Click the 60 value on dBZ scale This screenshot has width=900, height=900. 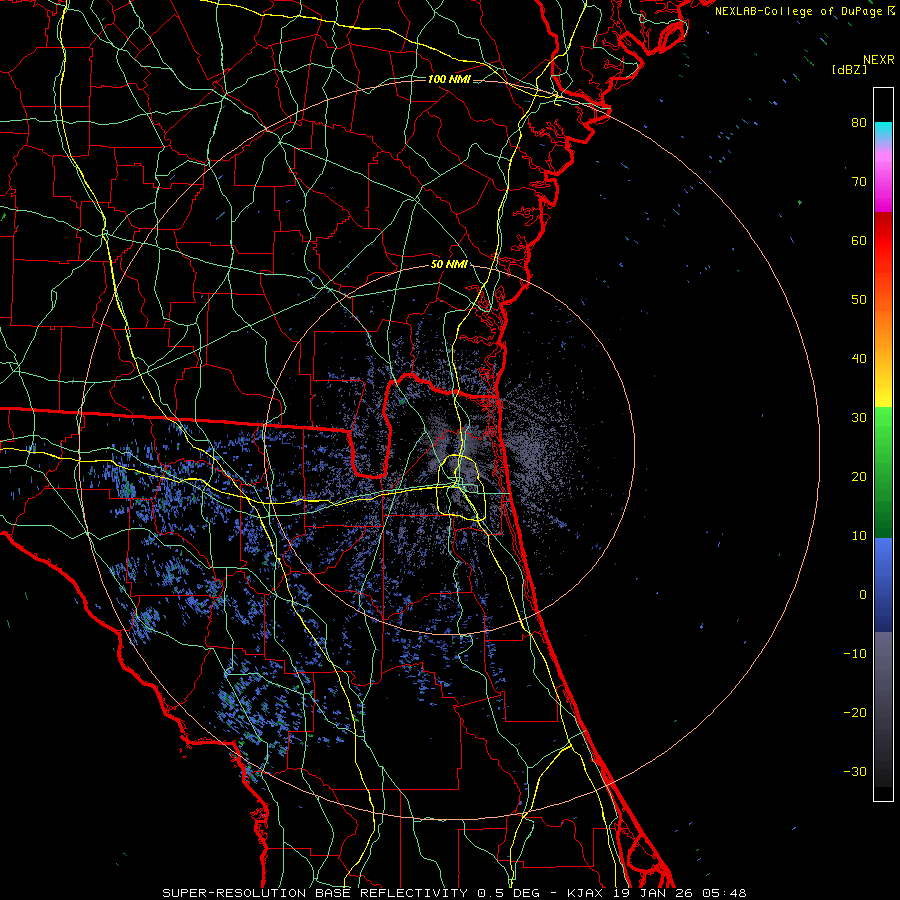click(x=859, y=240)
